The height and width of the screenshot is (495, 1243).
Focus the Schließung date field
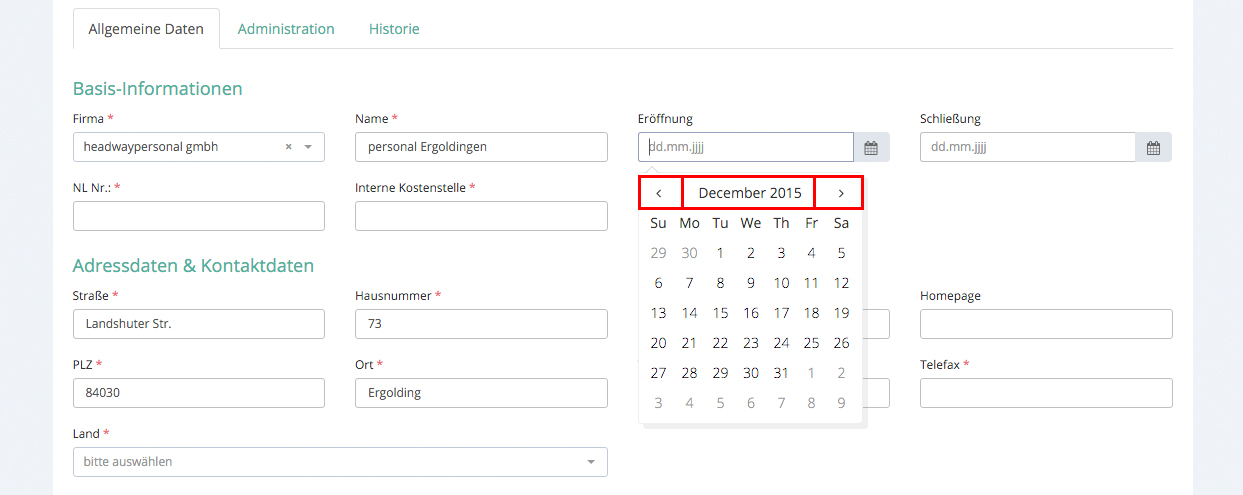1027,147
